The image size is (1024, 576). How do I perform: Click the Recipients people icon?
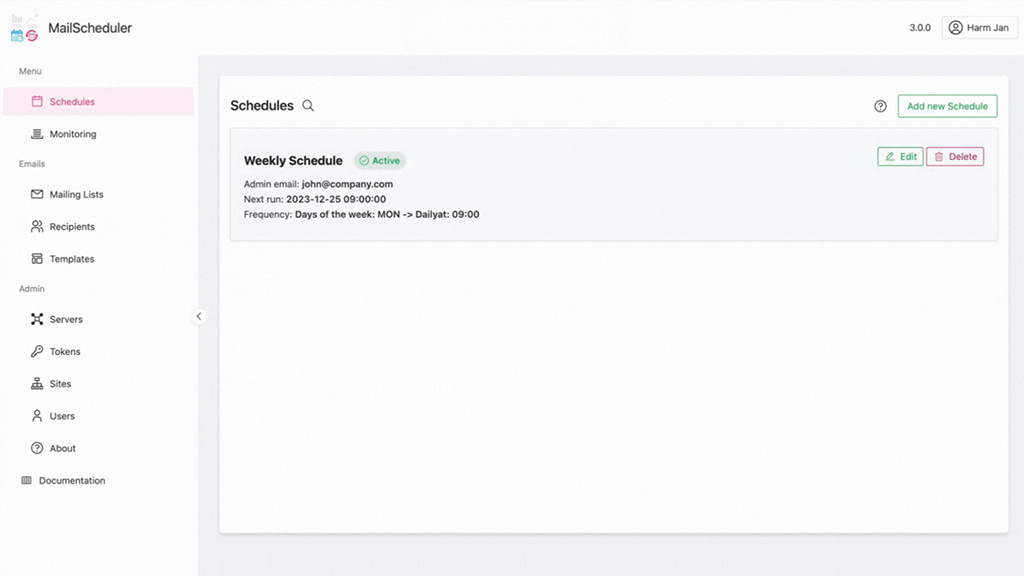pos(37,227)
